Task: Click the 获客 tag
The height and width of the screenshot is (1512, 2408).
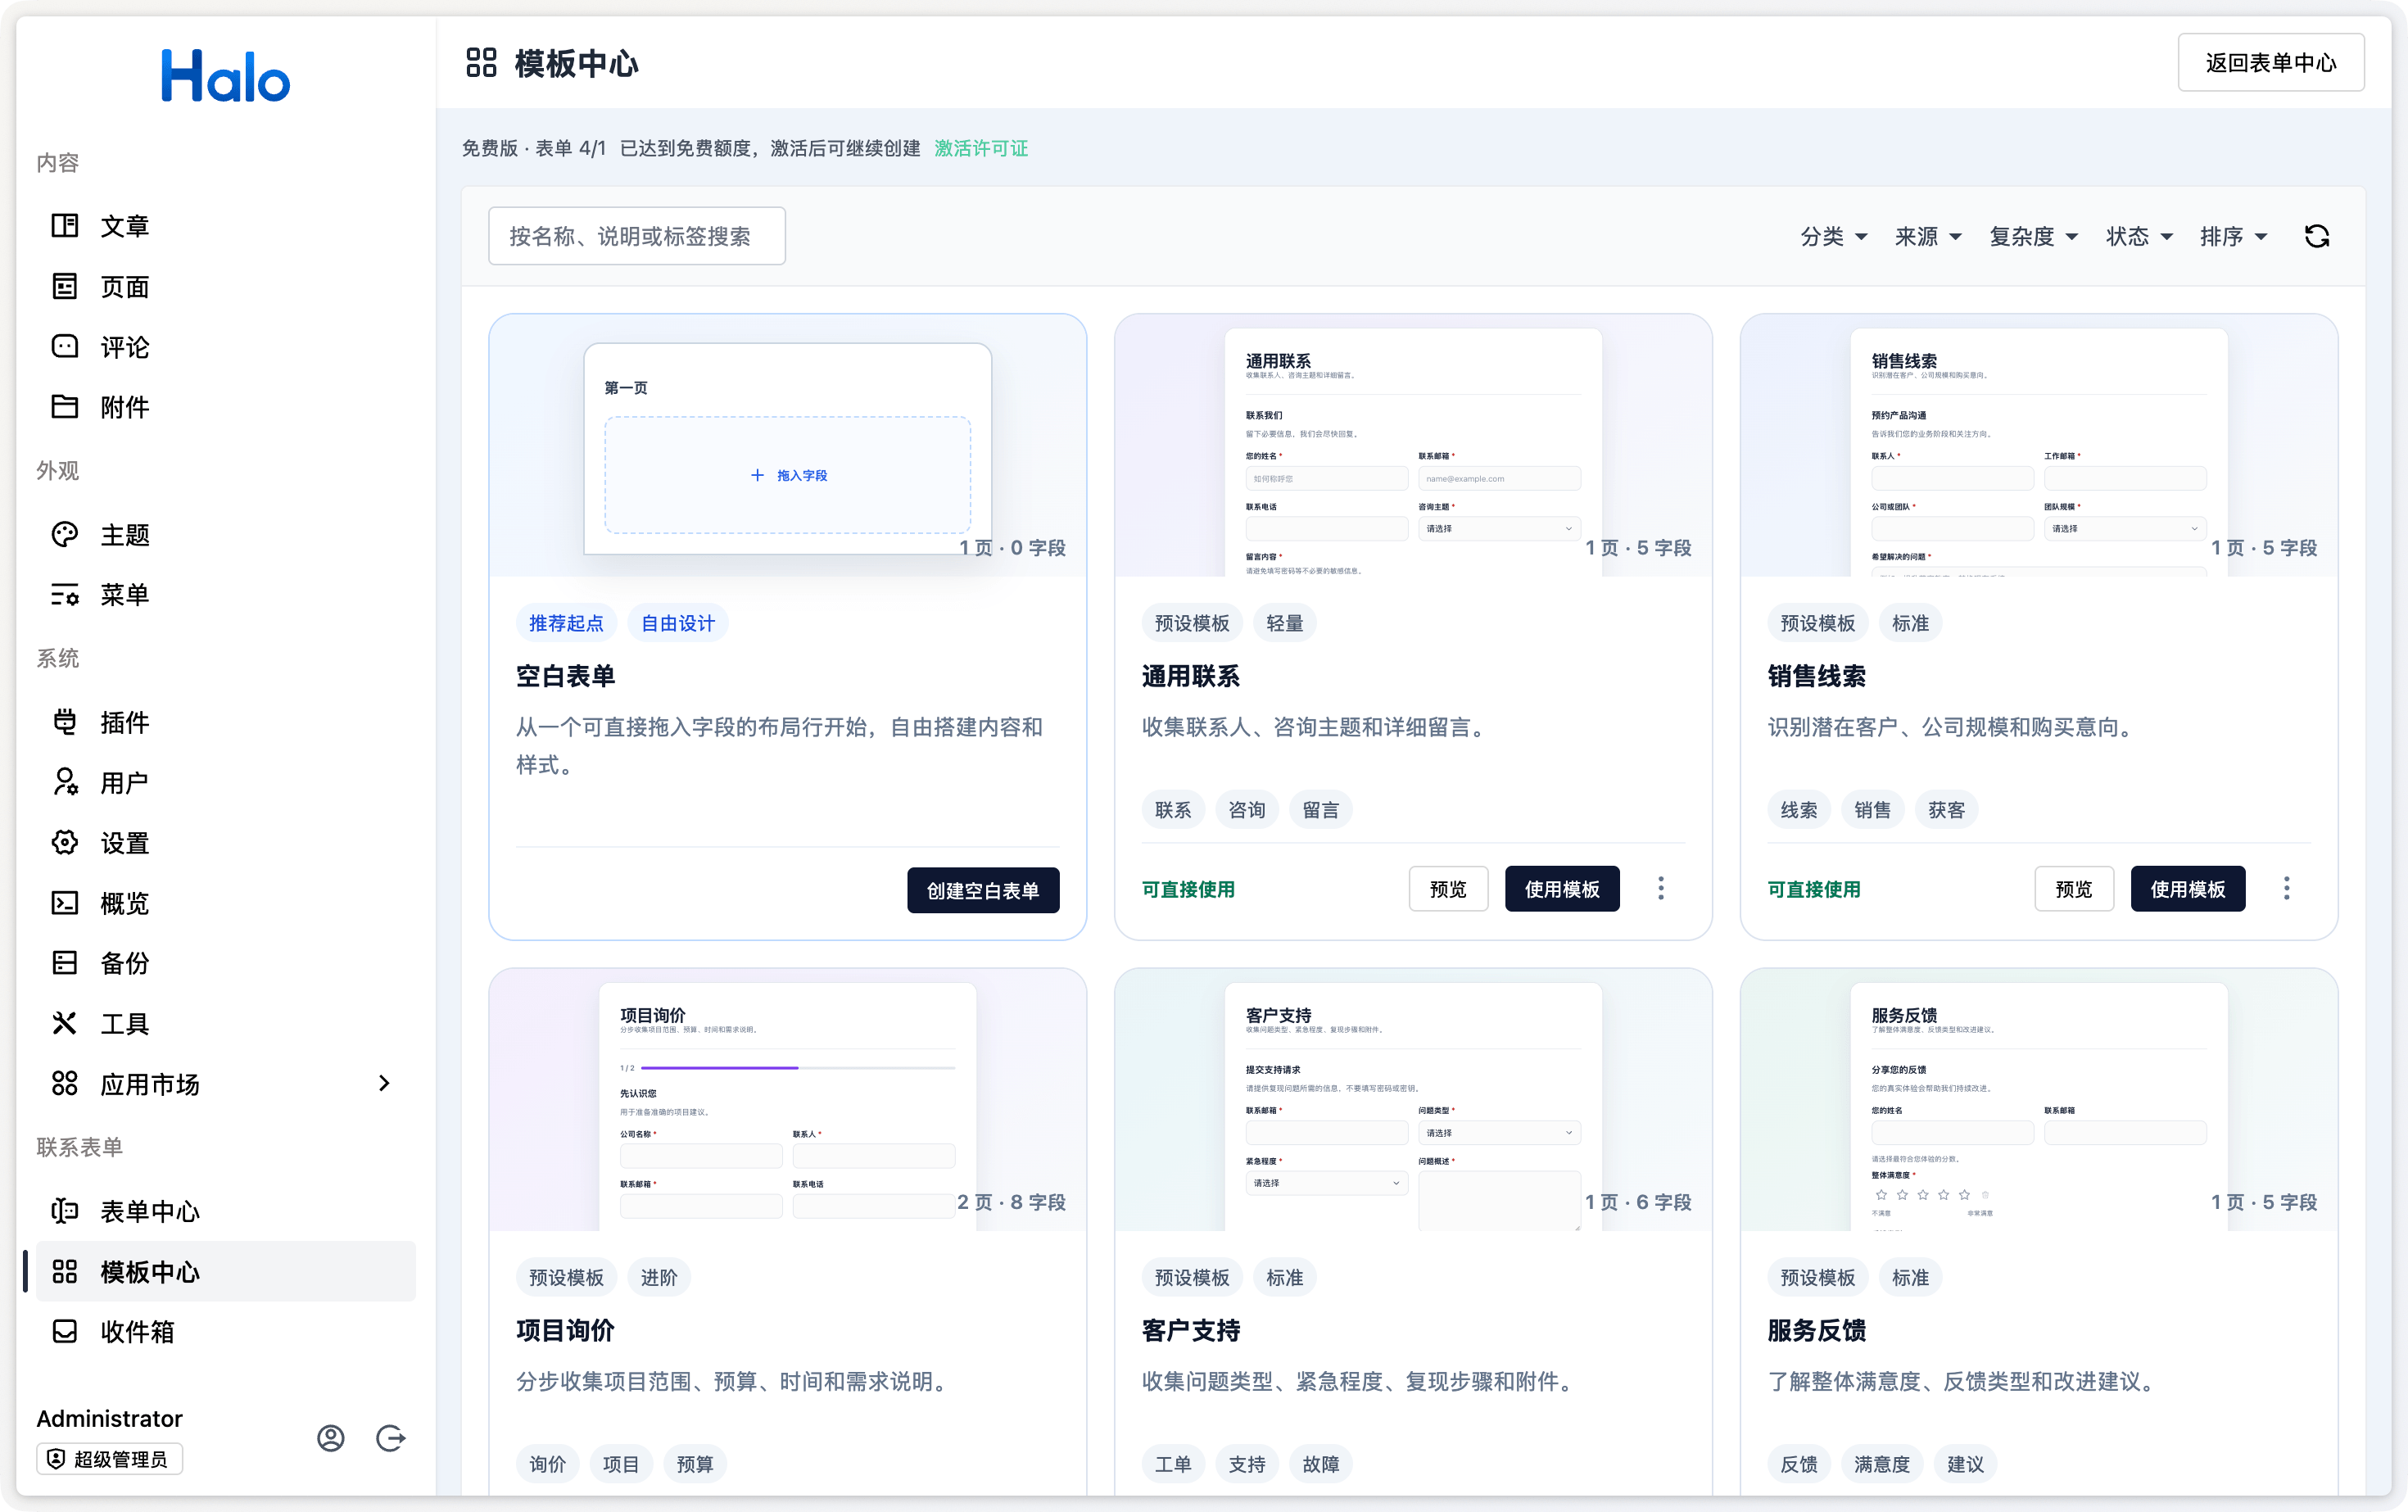Action: click(x=1946, y=810)
